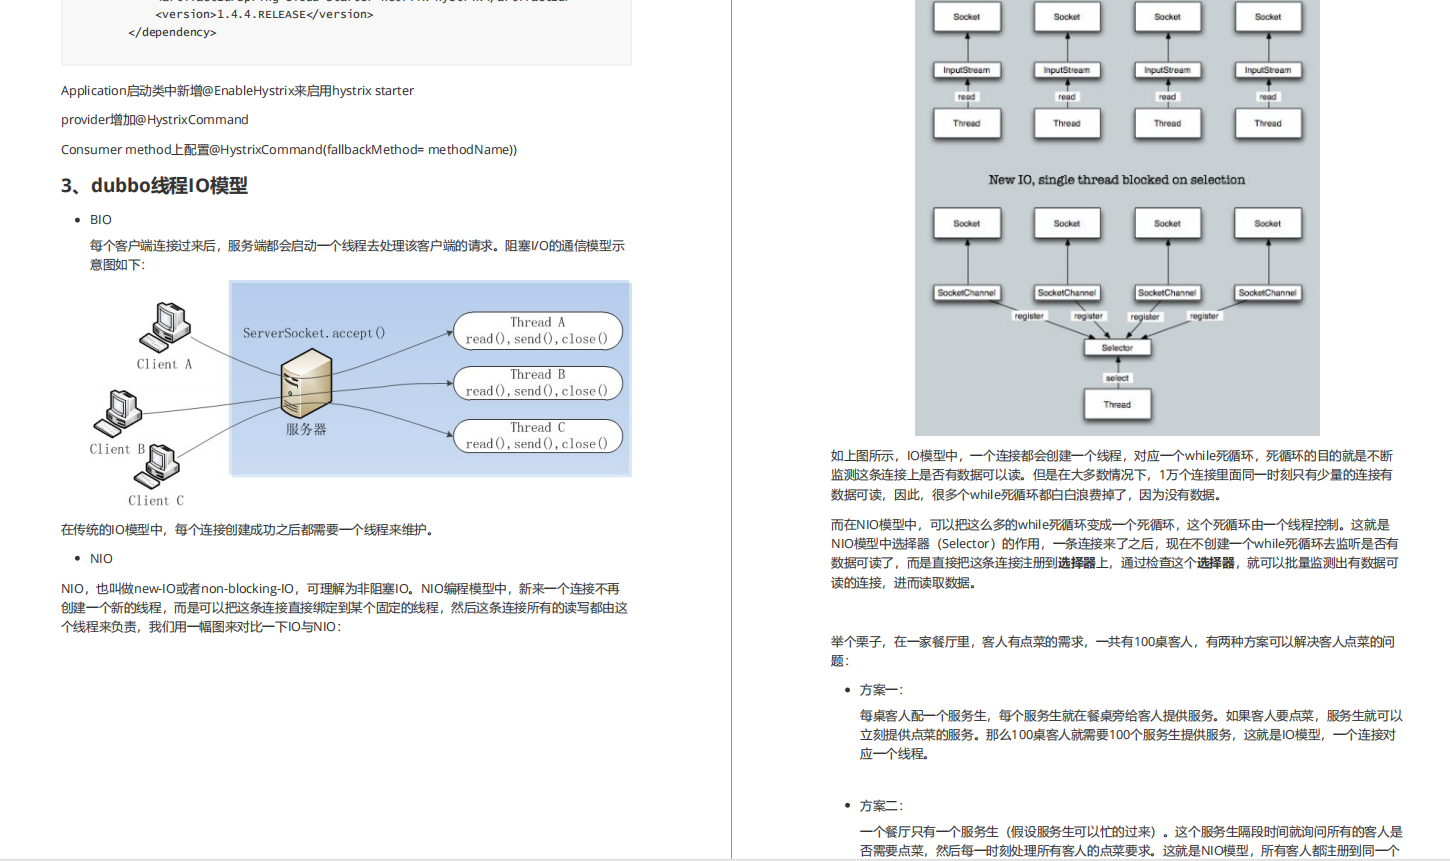Click the server tower icon above 服务器
The image size is (1450, 861).
(306, 384)
